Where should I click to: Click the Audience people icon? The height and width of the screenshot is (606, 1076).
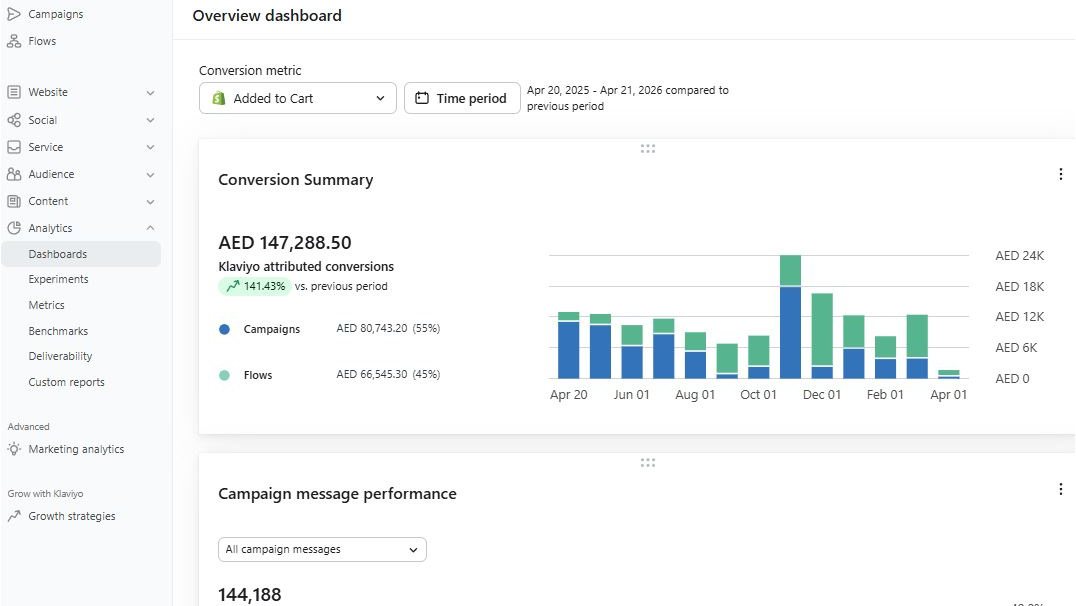pos(14,174)
